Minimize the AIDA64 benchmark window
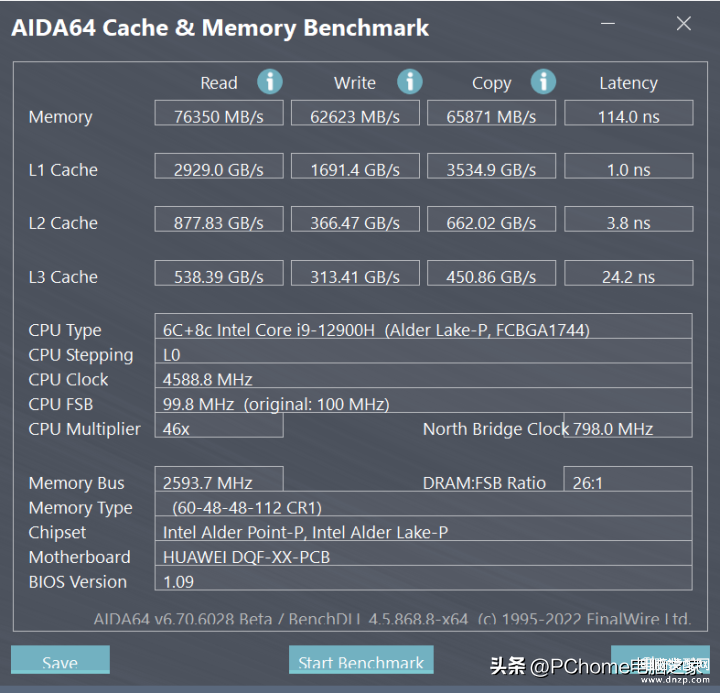 pyautogui.click(x=608, y=23)
